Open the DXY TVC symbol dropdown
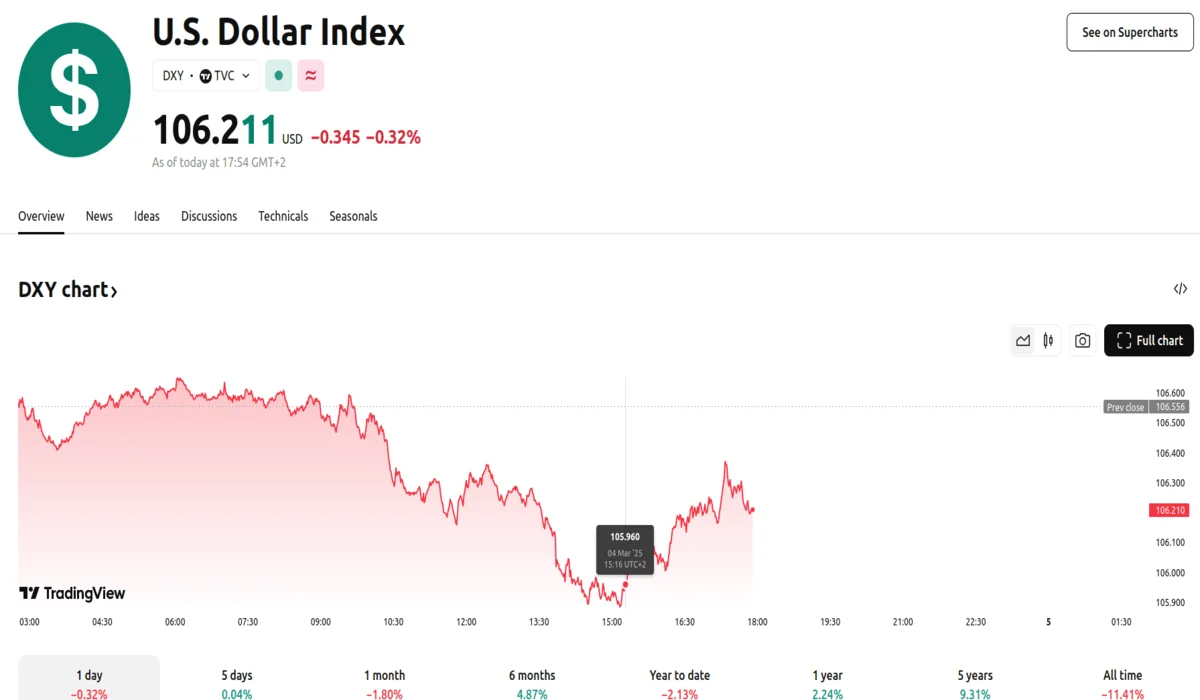 tap(206, 76)
